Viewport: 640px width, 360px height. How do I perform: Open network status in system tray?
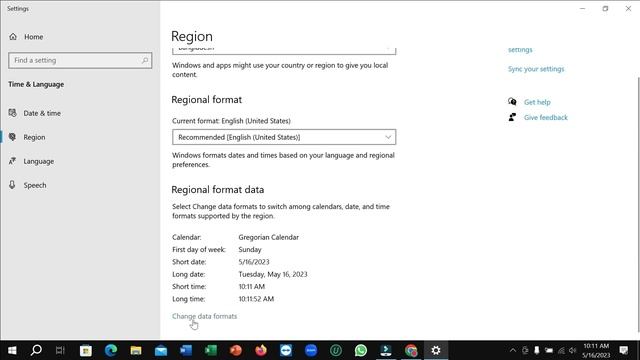click(x=562, y=350)
